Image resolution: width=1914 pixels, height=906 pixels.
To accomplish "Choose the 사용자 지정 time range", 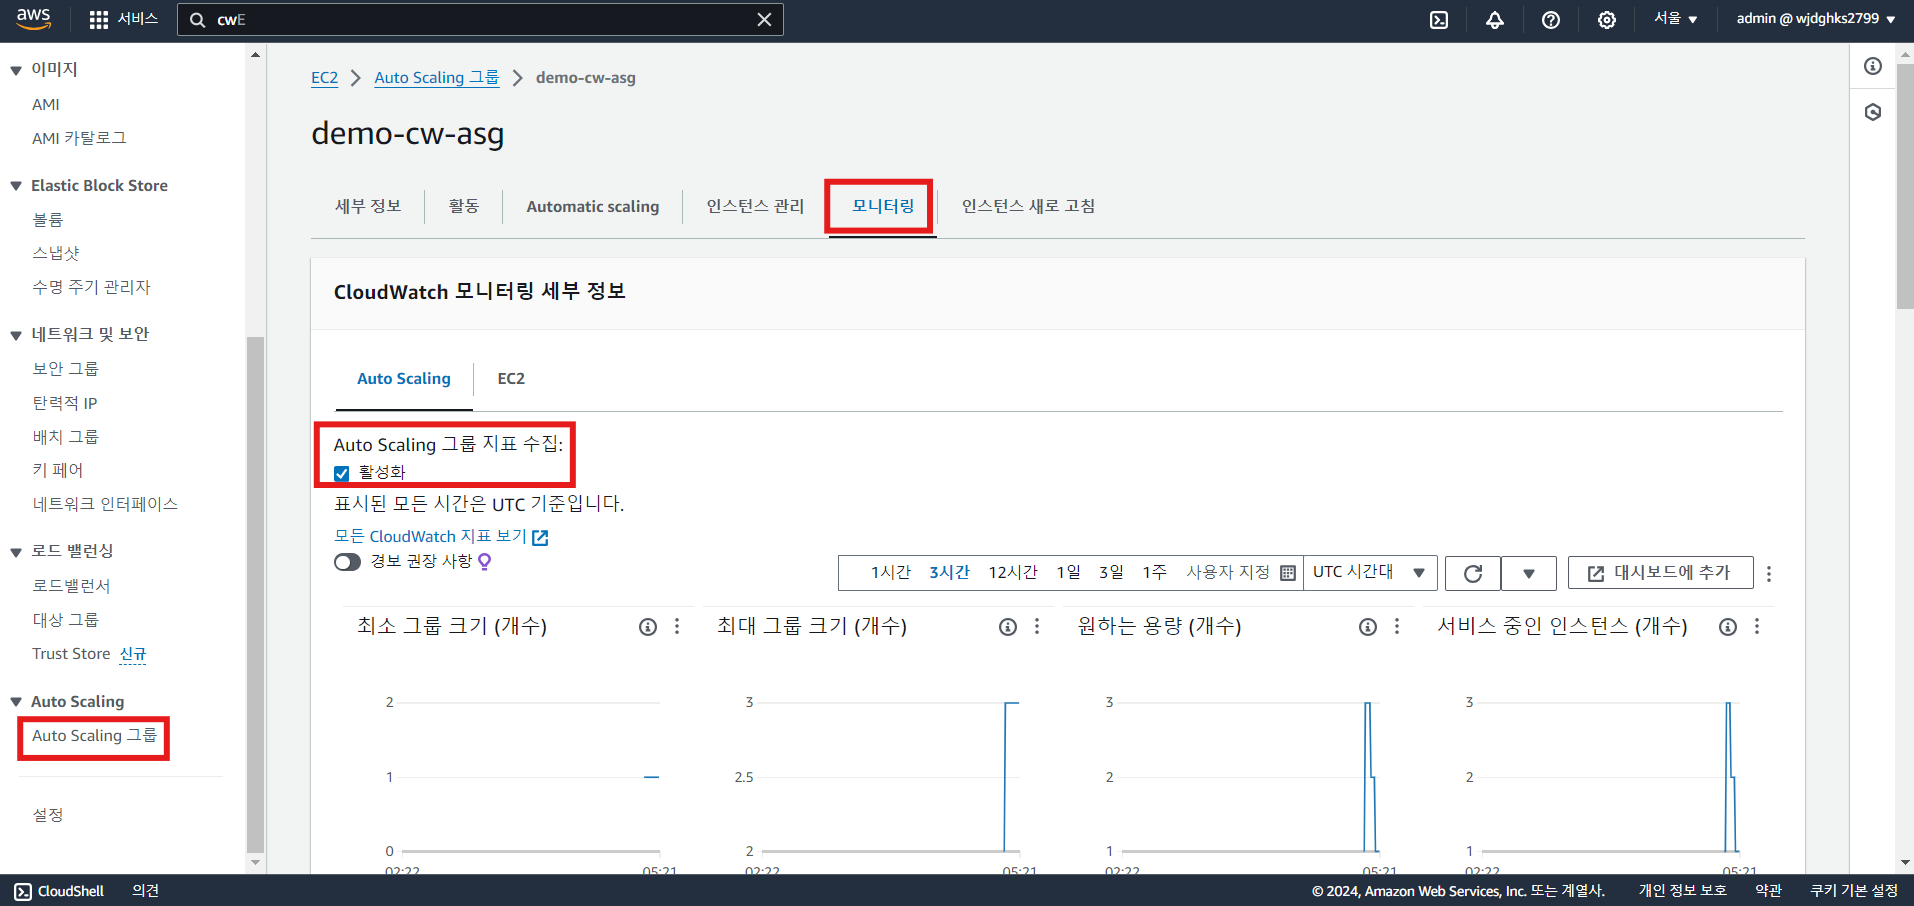I will pyautogui.click(x=1228, y=573).
